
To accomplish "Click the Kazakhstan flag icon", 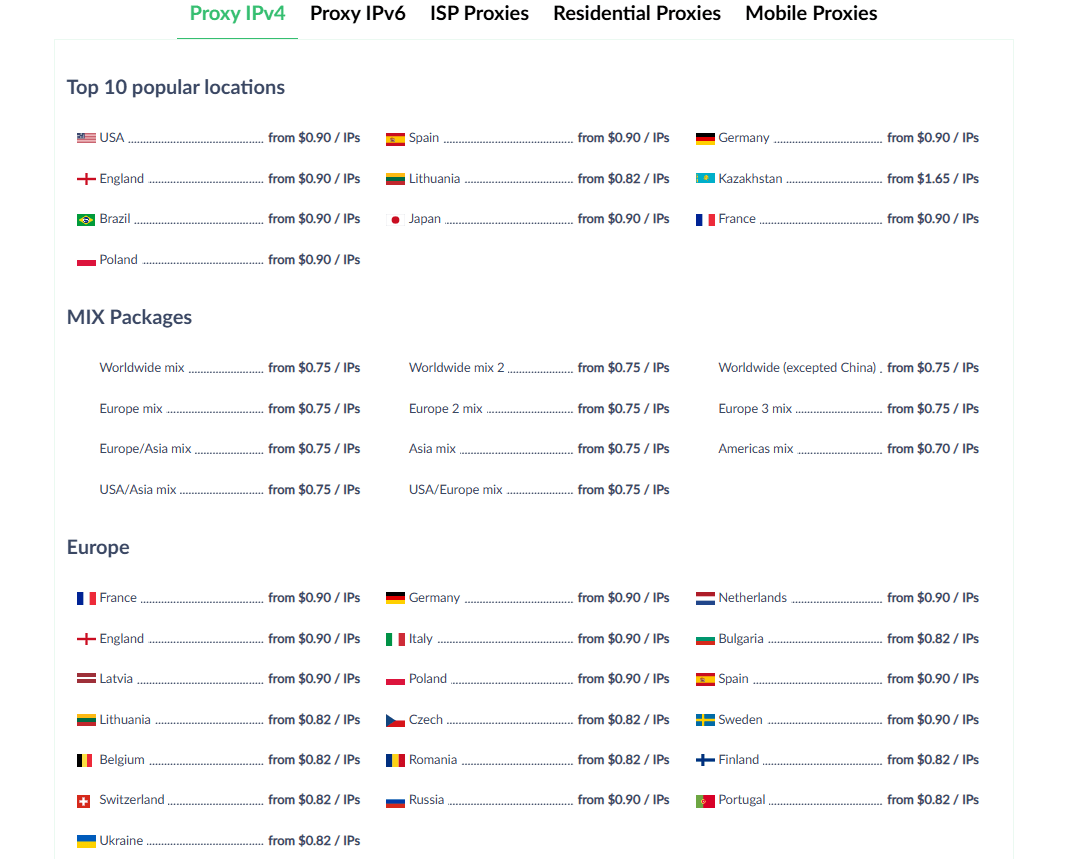I will (x=705, y=179).
